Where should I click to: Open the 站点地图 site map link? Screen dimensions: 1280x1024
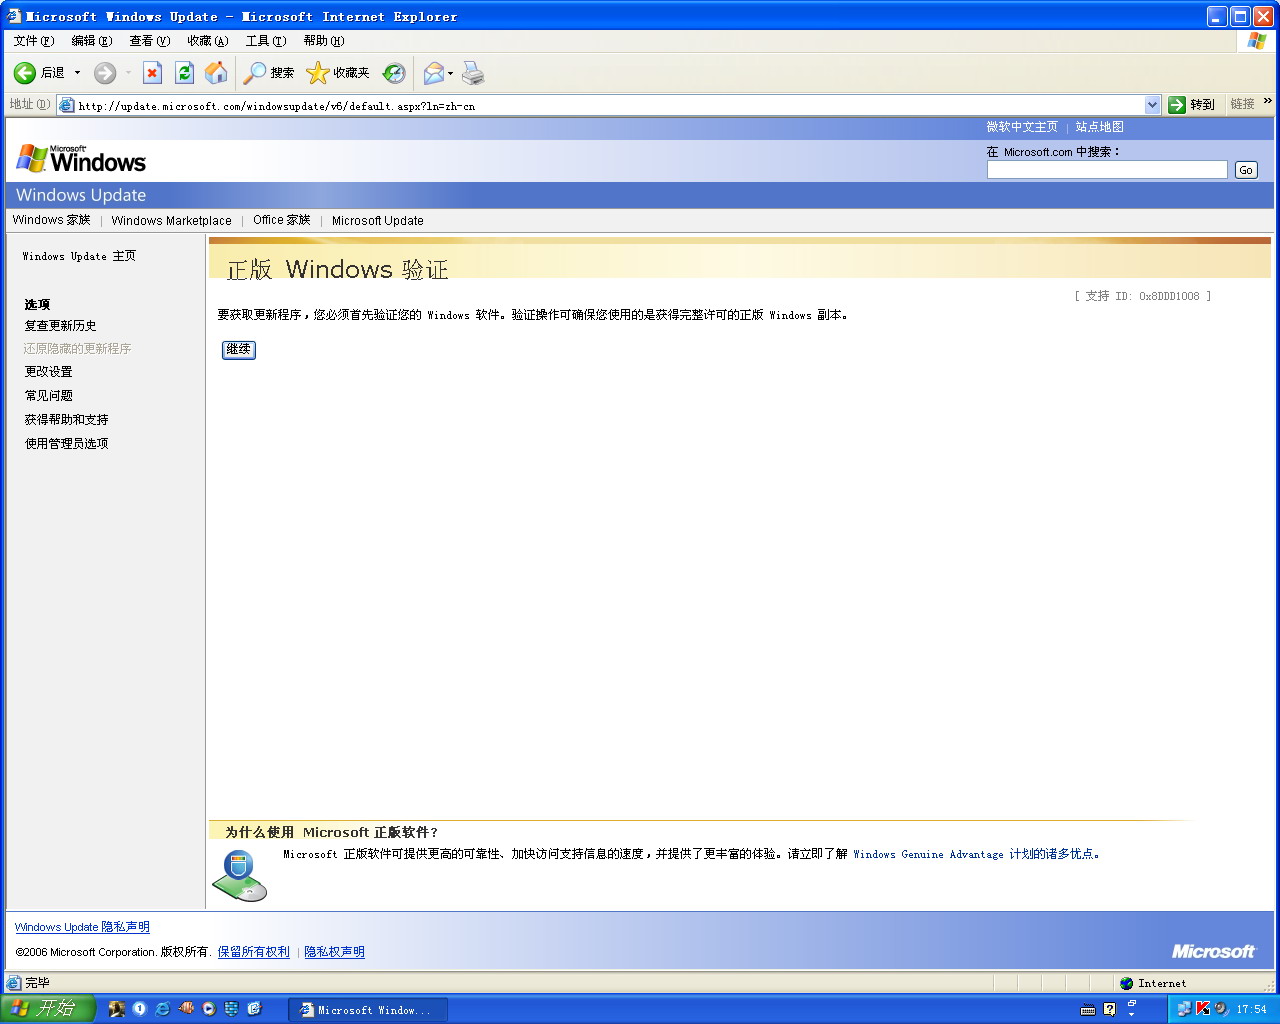pyautogui.click(x=1100, y=127)
